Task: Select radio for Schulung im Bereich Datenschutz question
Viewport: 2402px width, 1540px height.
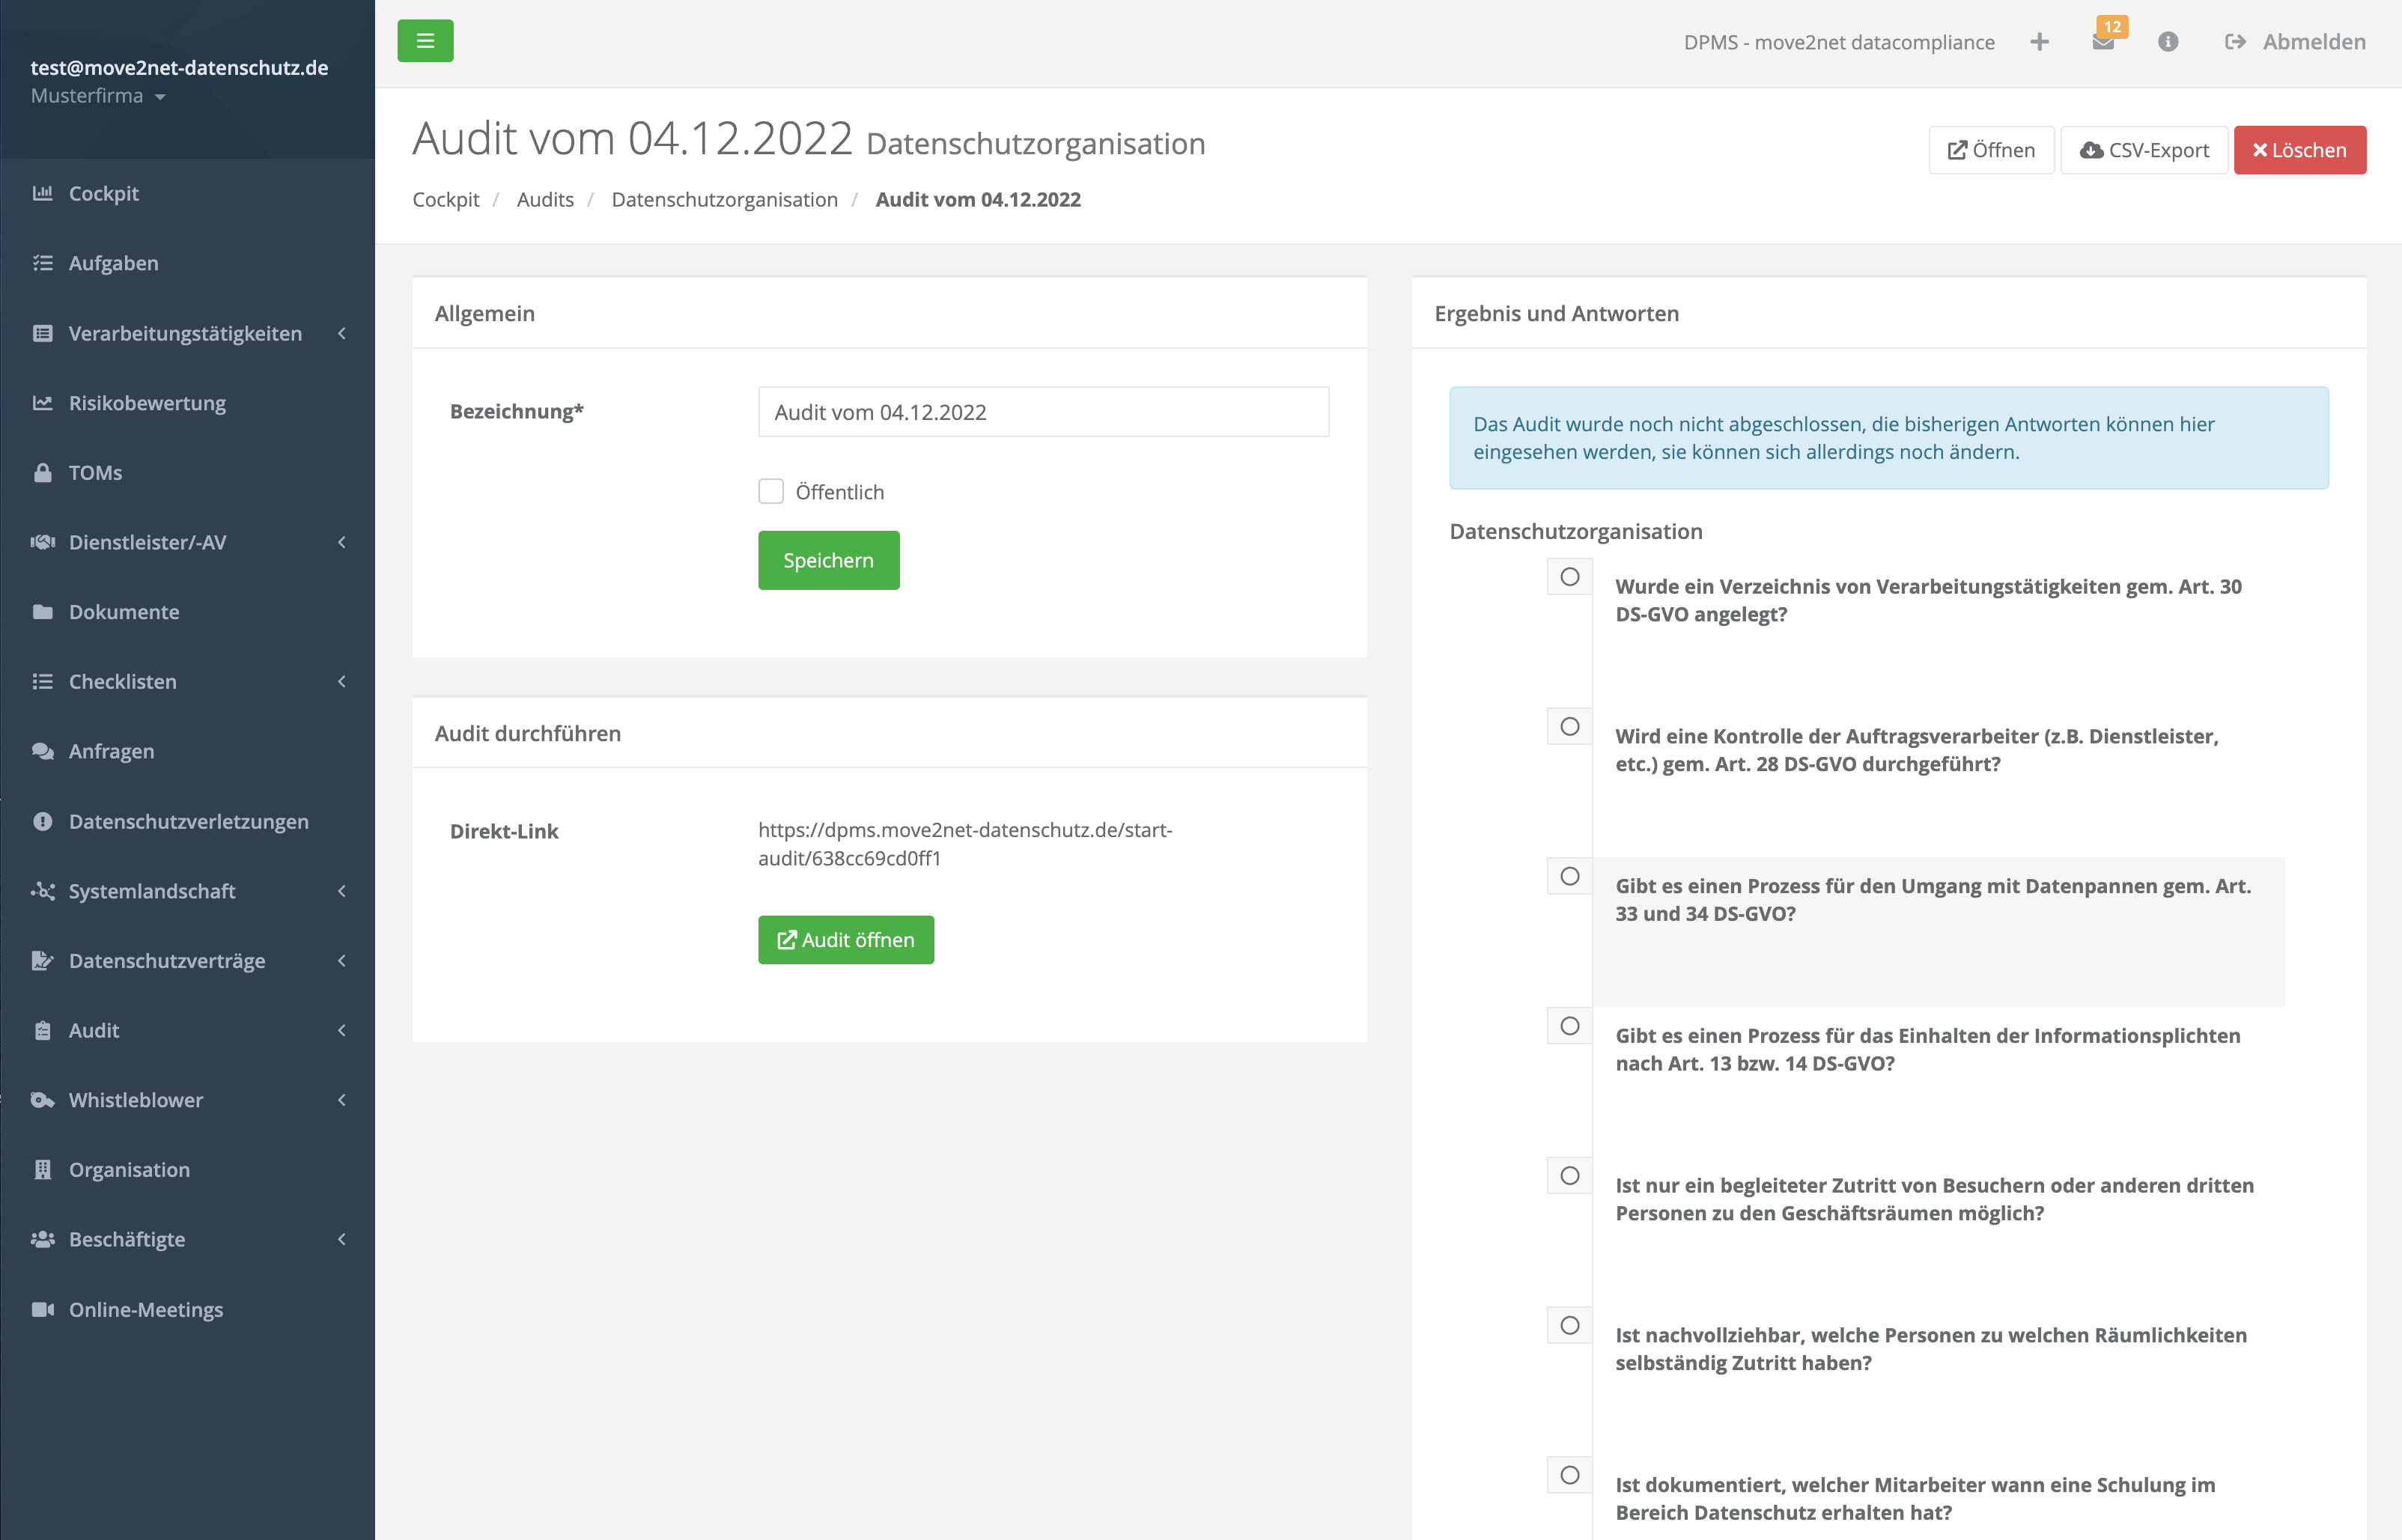Action: click(1569, 1475)
